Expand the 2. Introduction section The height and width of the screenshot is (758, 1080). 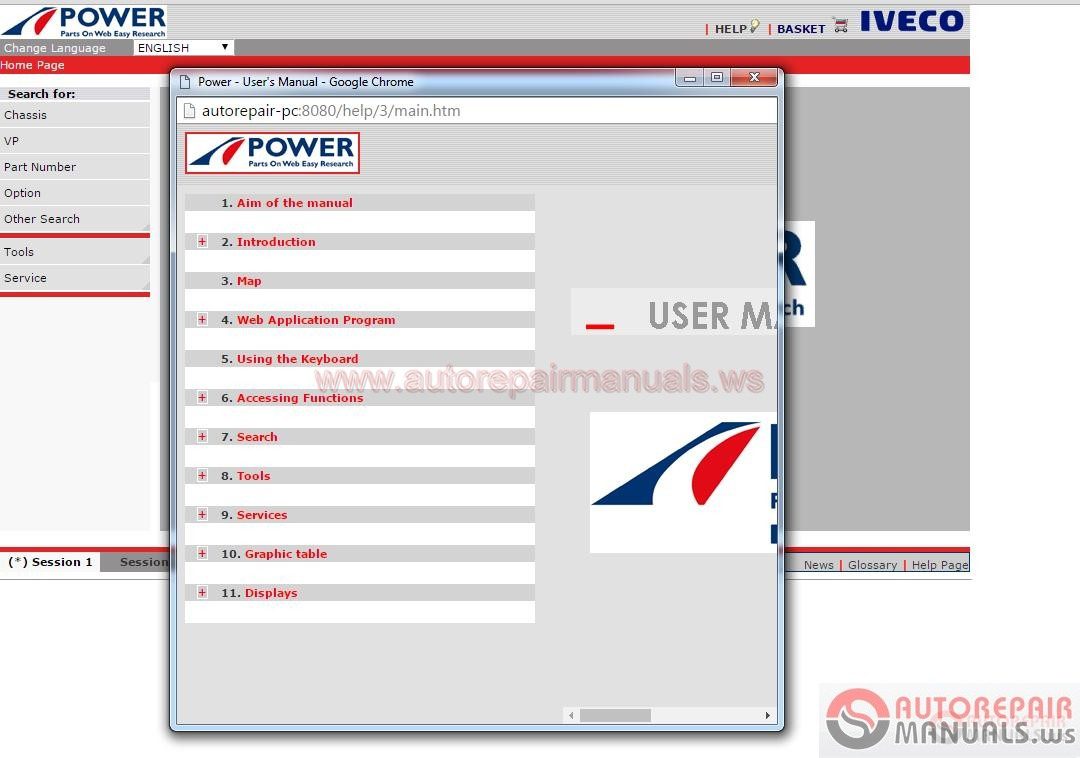[202, 241]
